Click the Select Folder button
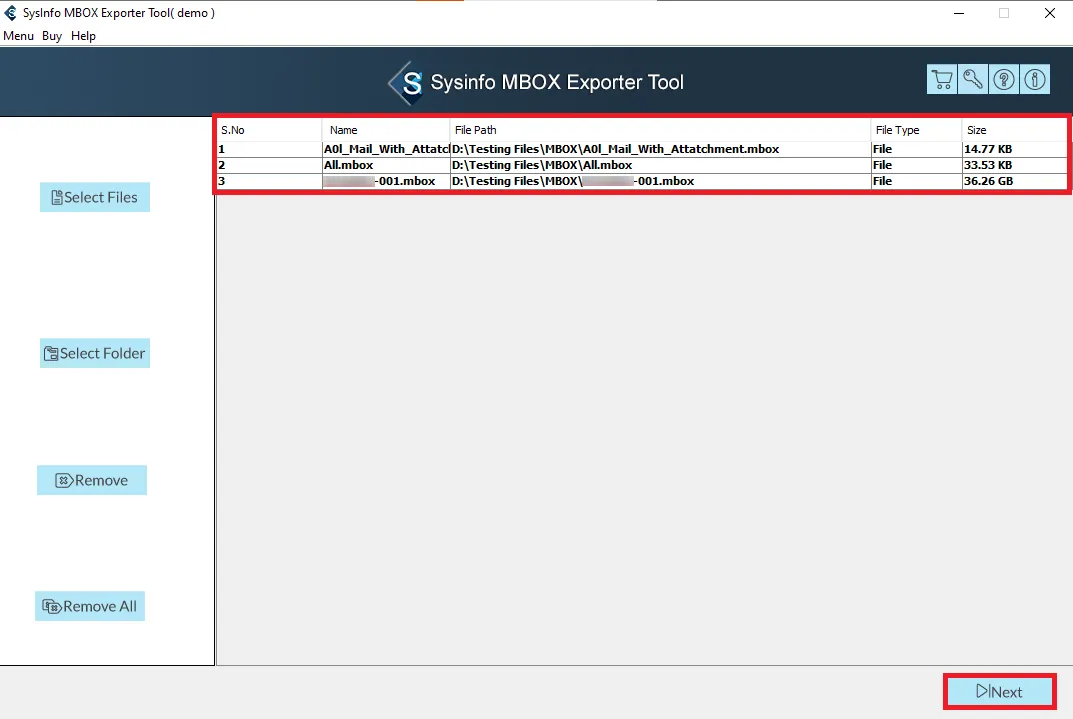Image resolution: width=1073 pixels, height=719 pixels. (94, 353)
